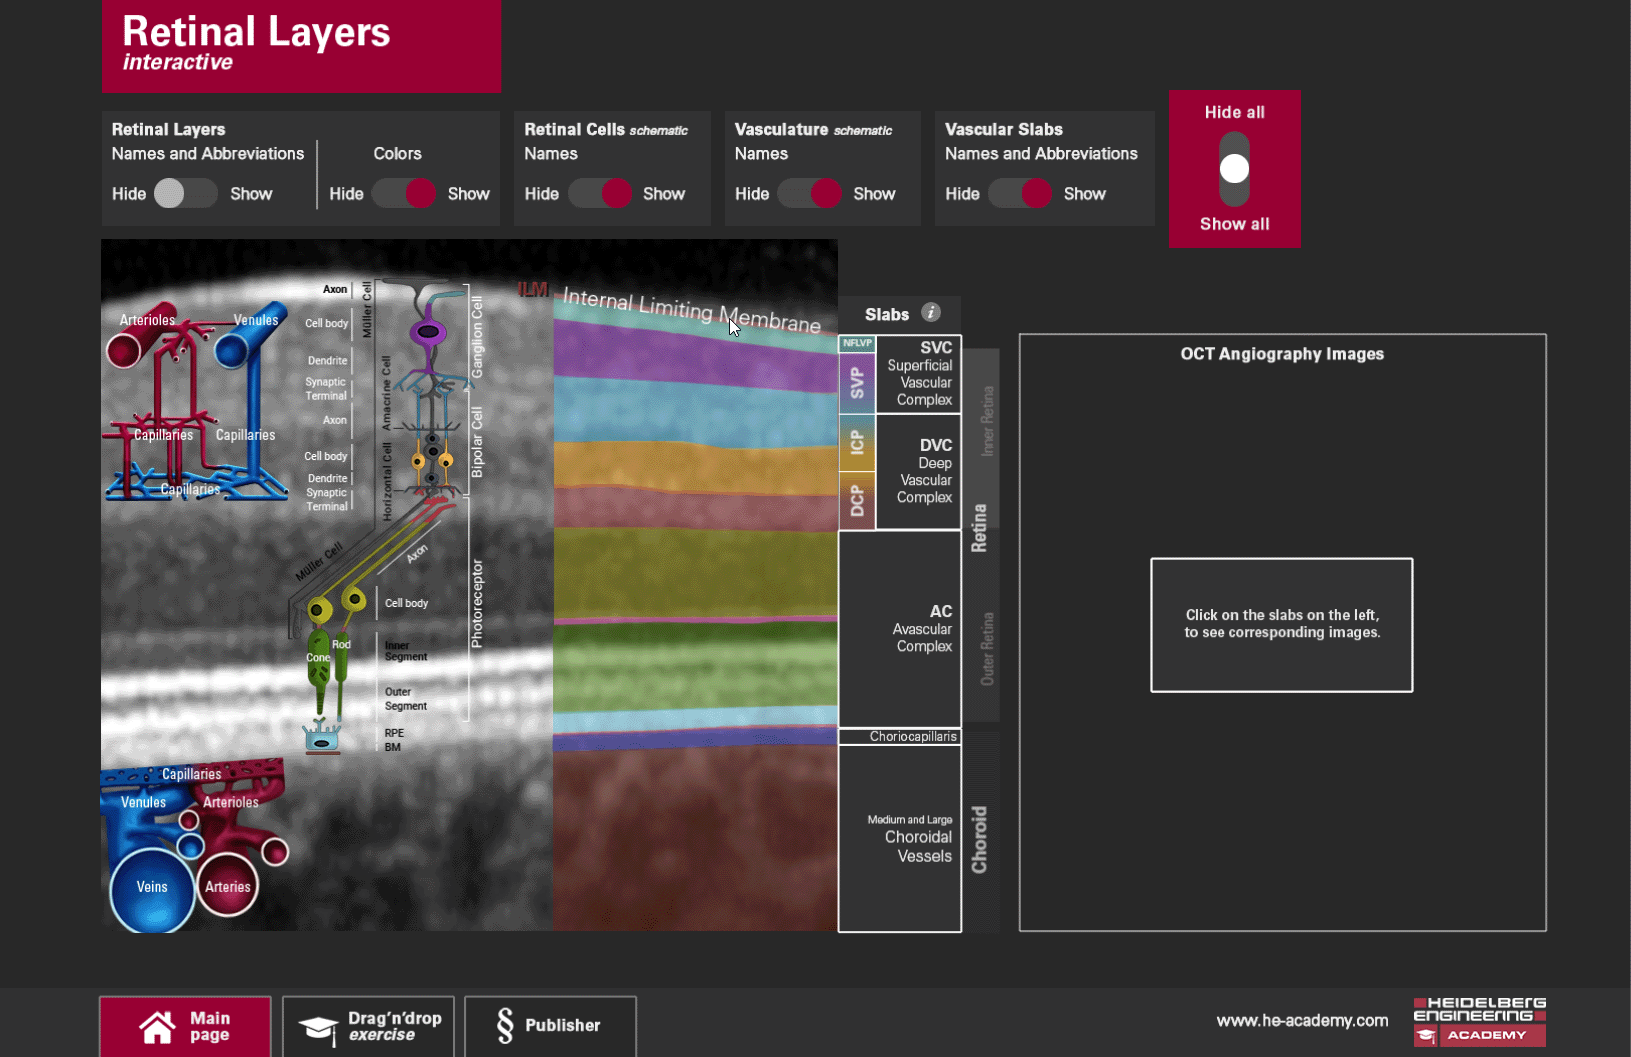Click the Heidelberg Engineering Academy logo
1631x1057 pixels.
(1479, 1021)
